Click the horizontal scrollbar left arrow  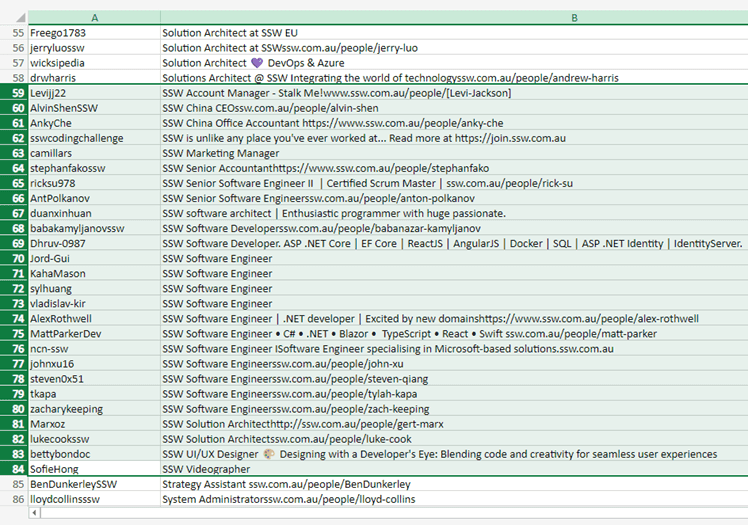tap(37, 514)
